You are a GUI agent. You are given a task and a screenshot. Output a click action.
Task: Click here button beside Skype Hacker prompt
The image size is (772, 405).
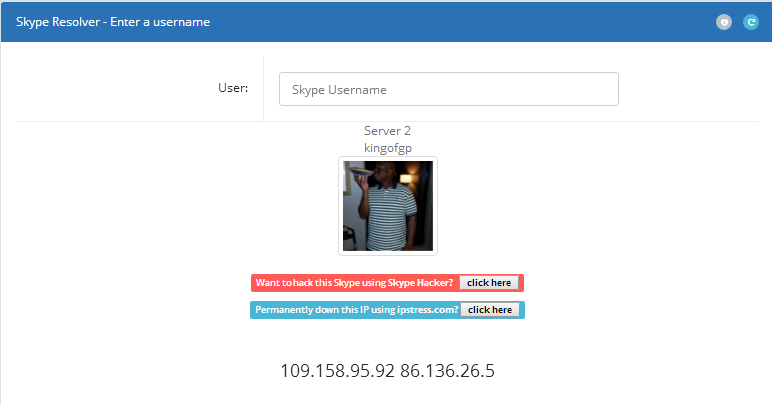pos(489,283)
